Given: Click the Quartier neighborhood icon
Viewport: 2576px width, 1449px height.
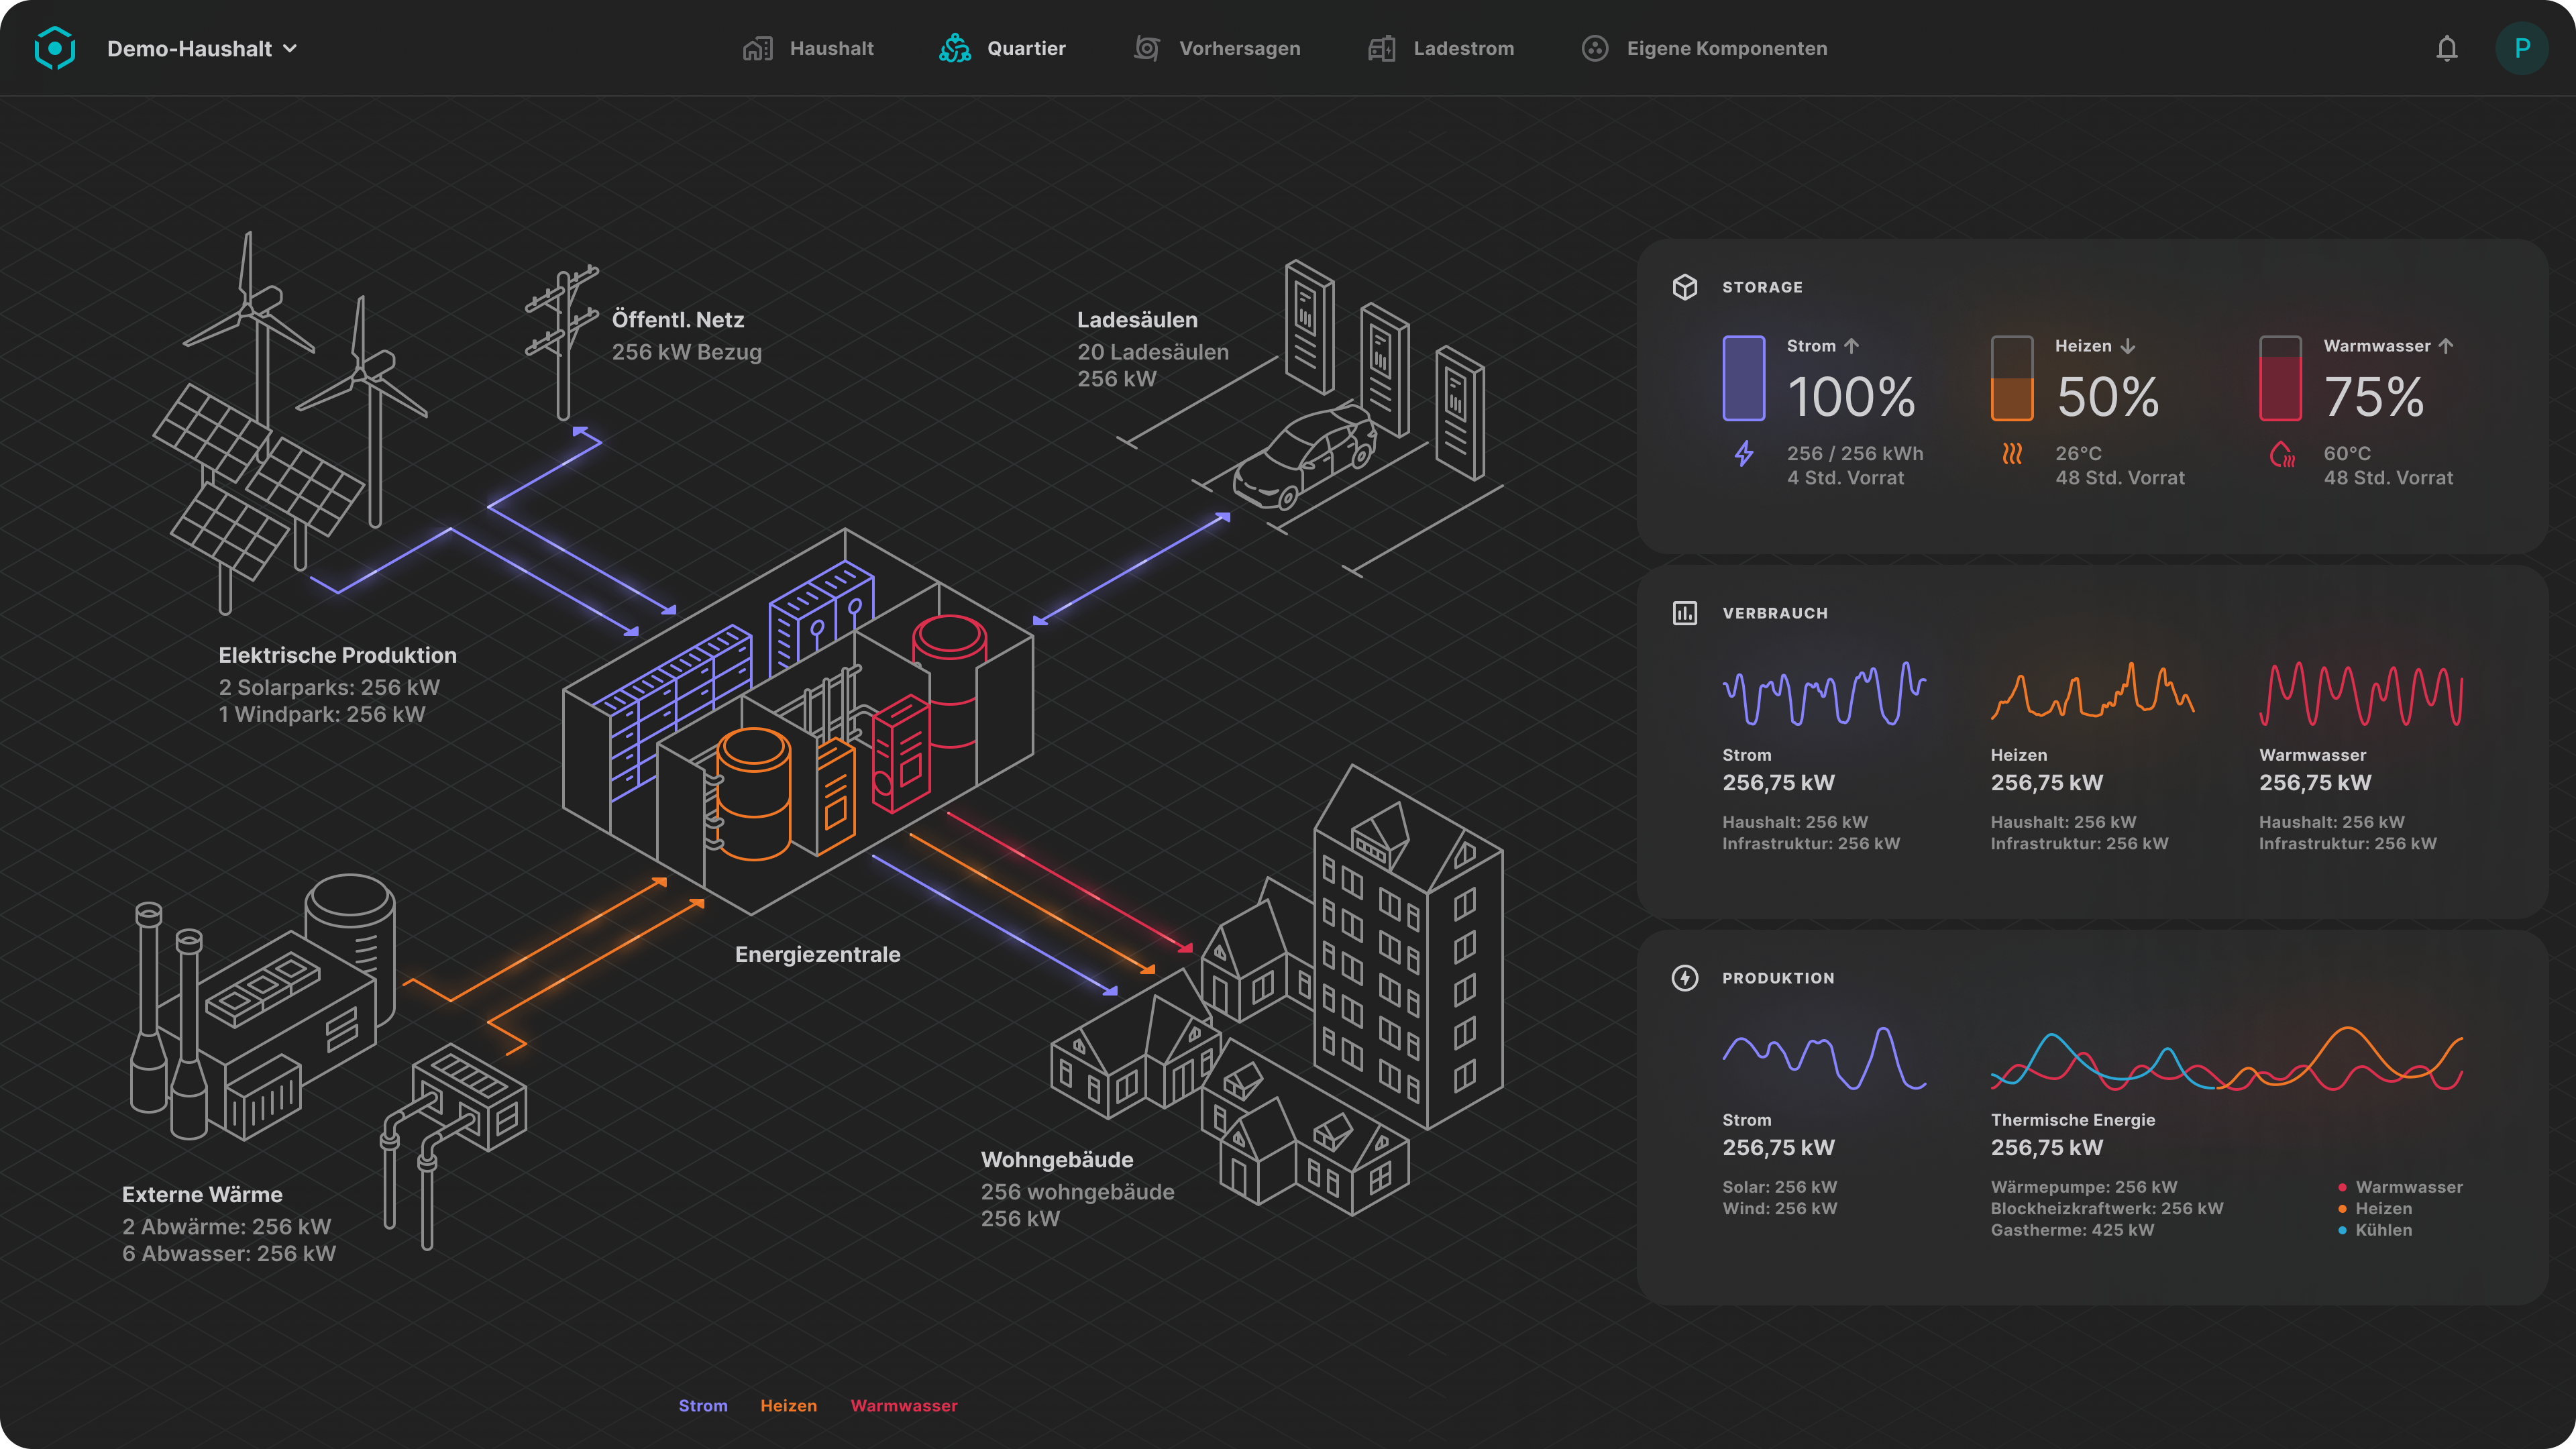Looking at the screenshot, I should click(955, 48).
